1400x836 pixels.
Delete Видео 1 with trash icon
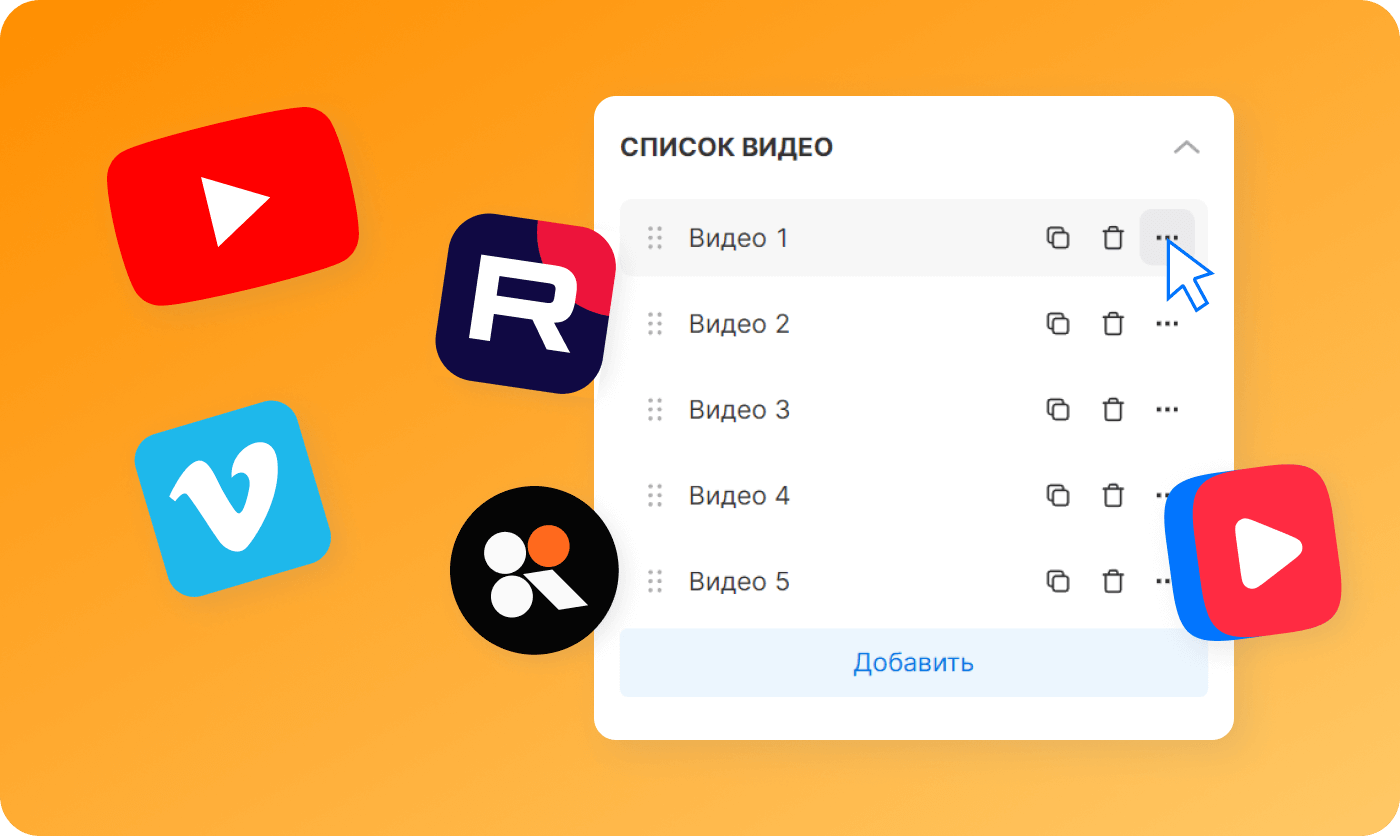point(1112,238)
